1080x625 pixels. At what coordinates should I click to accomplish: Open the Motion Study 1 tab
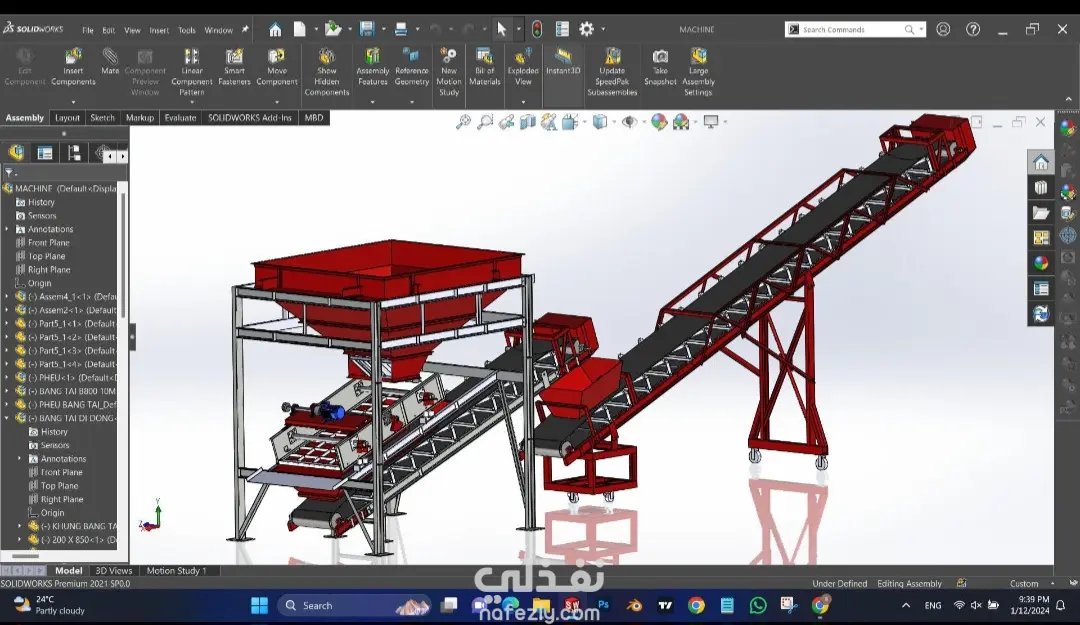(176, 571)
